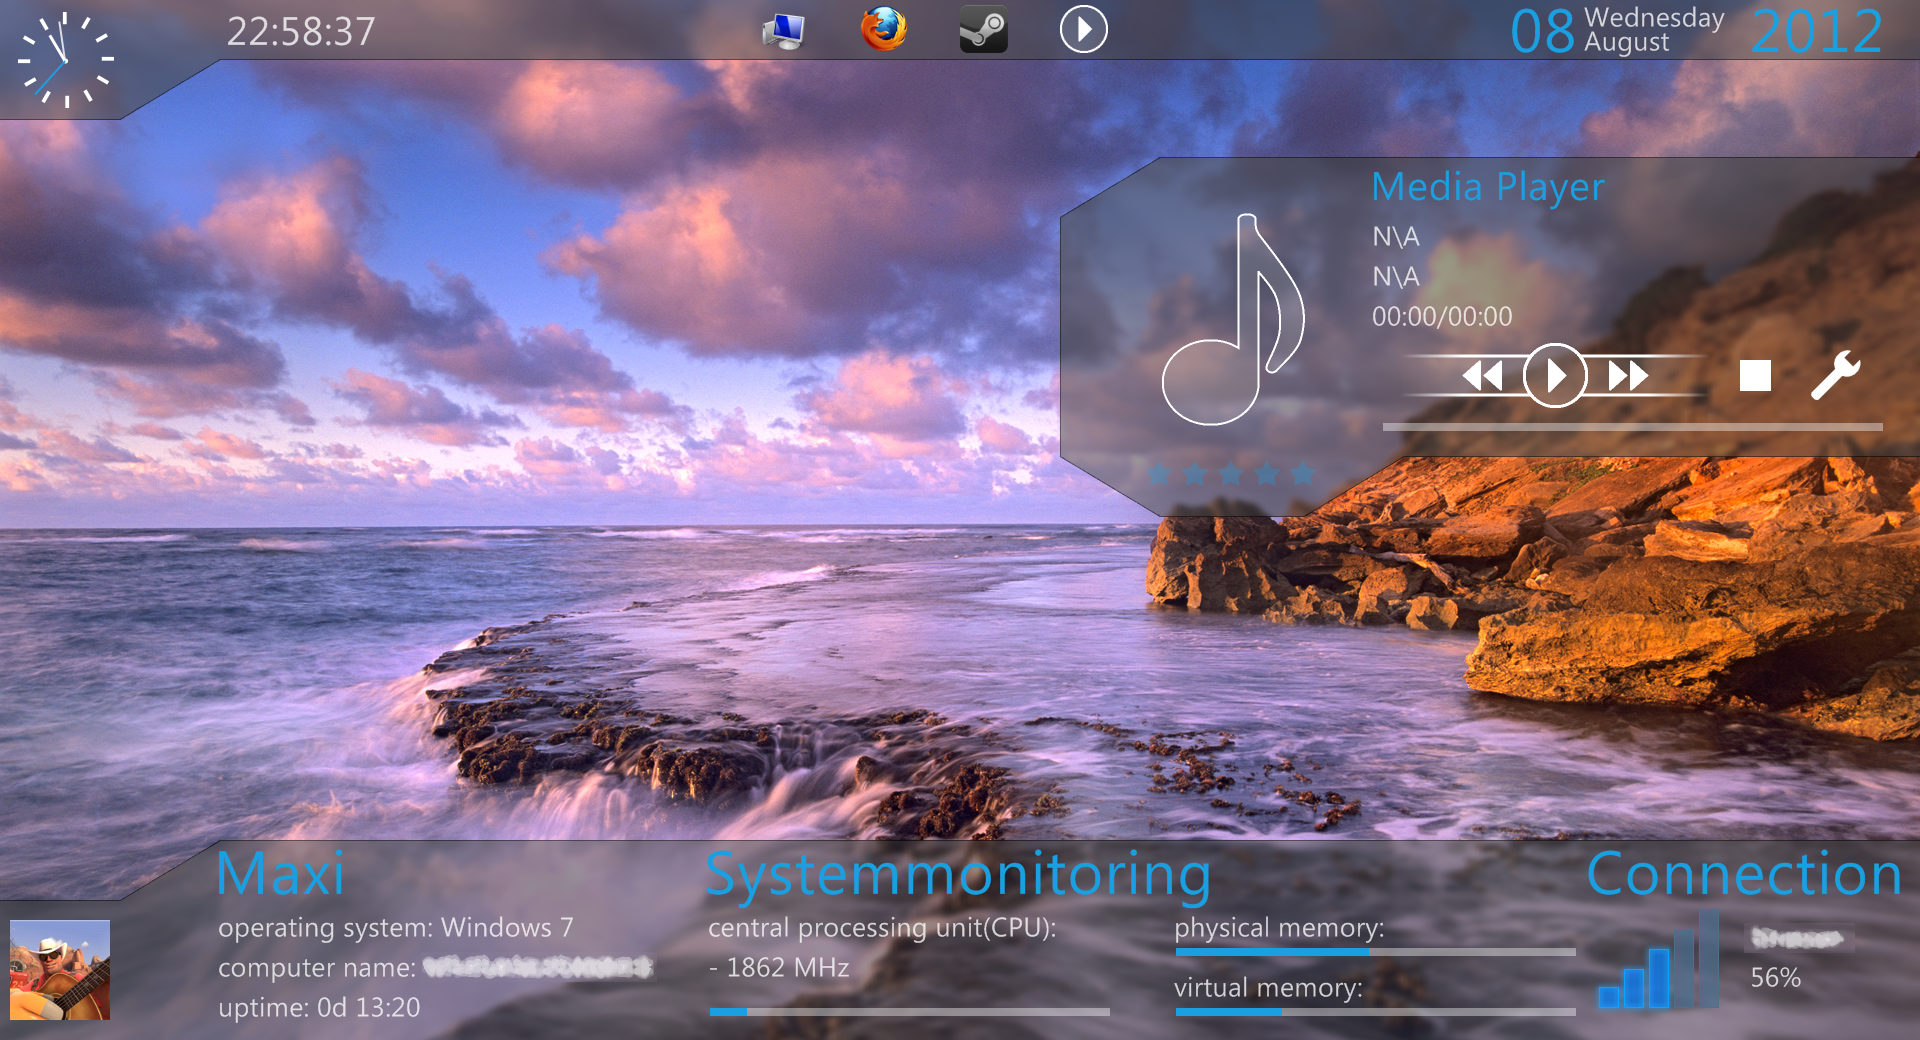Image resolution: width=1920 pixels, height=1040 pixels.
Task: Click the operating system: Windows 7 line
Action: tap(396, 929)
